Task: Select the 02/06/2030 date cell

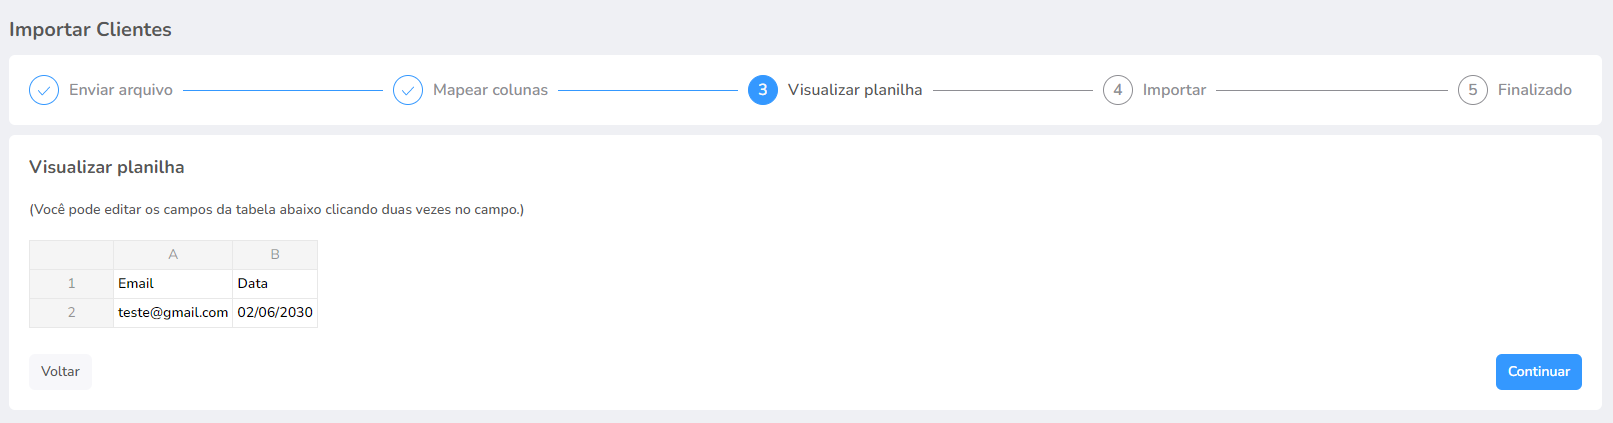Action: click(x=275, y=313)
